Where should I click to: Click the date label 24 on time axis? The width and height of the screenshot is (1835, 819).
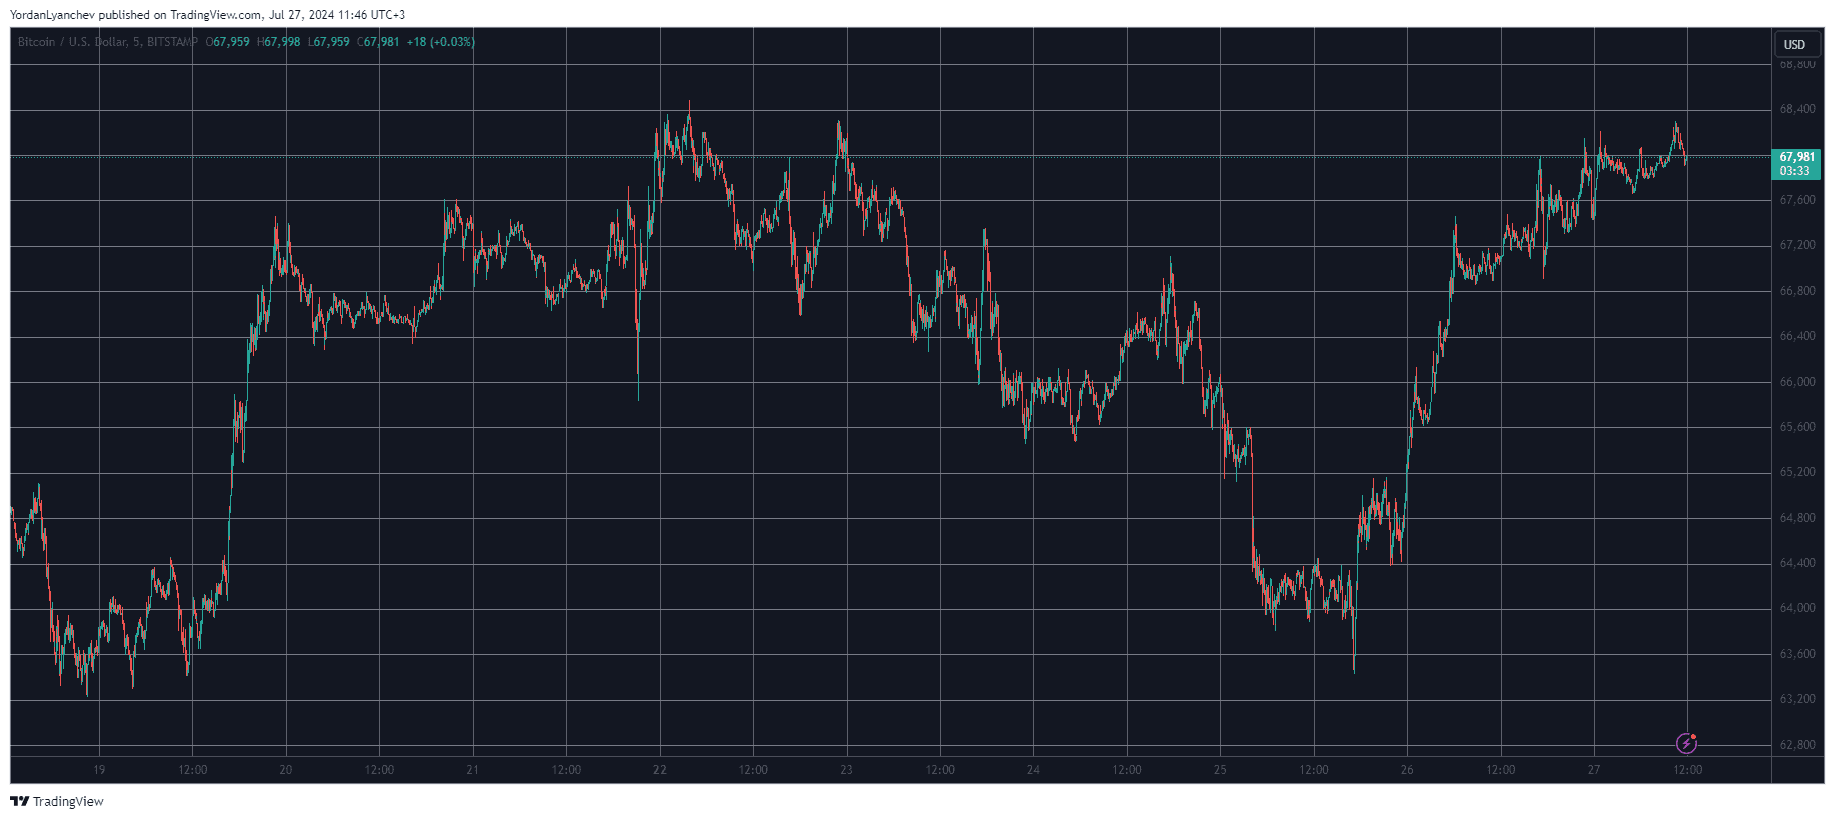(x=1034, y=770)
